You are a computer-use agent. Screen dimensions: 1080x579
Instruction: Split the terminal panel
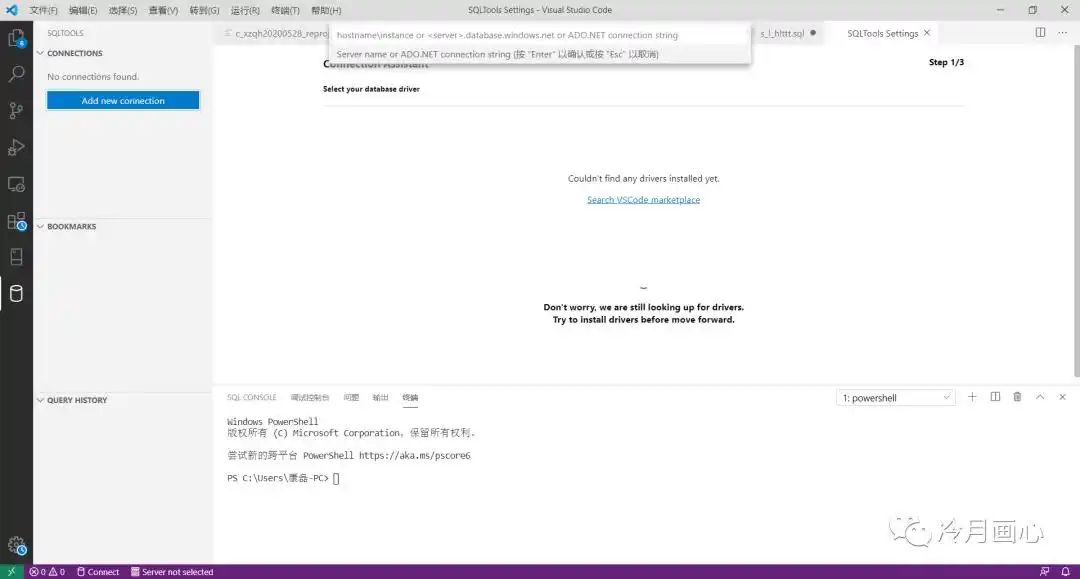coord(994,397)
